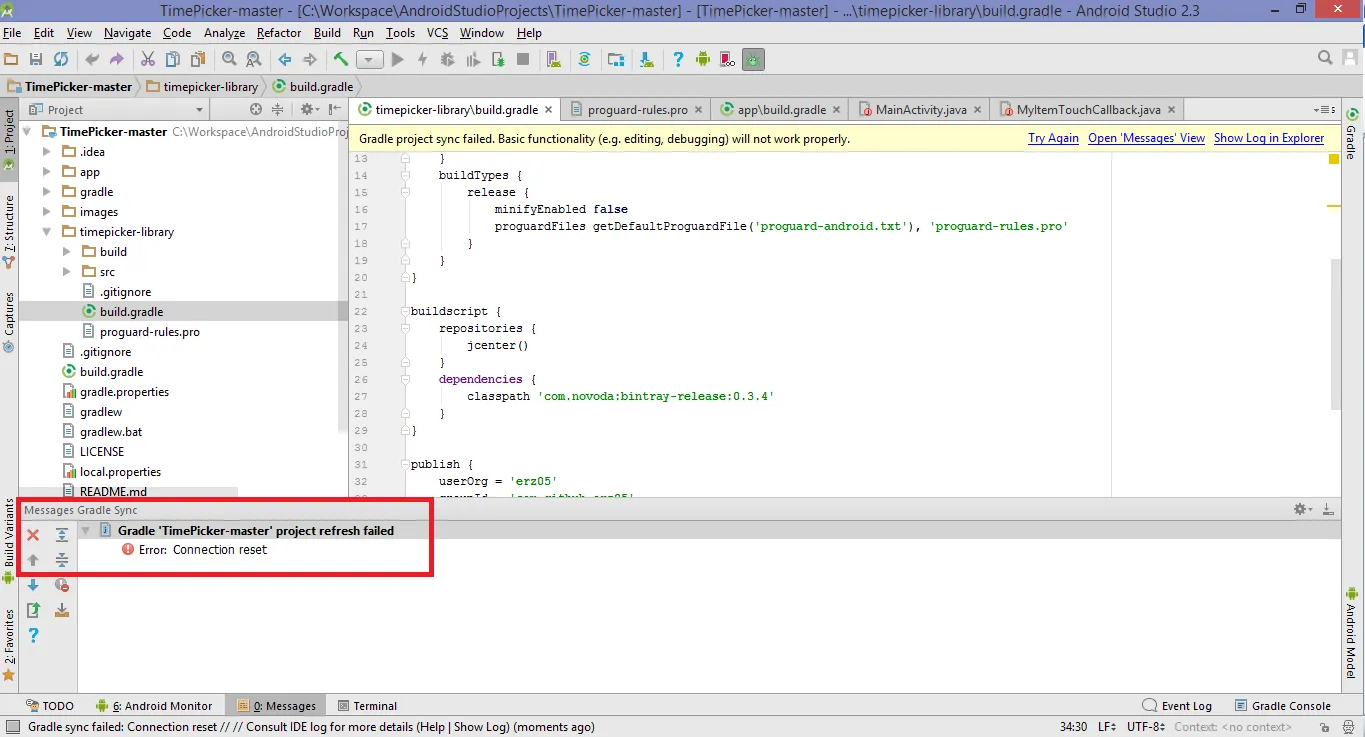This screenshot has width=1365, height=737.
Task: Switch to the MainActivity.java tab
Action: coord(921,110)
